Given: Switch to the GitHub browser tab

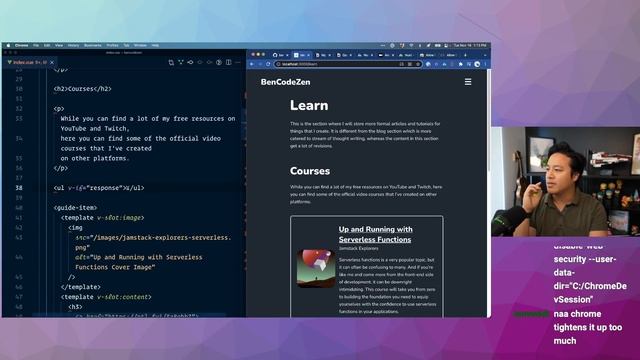Looking at the screenshot, I should click(x=280, y=55).
